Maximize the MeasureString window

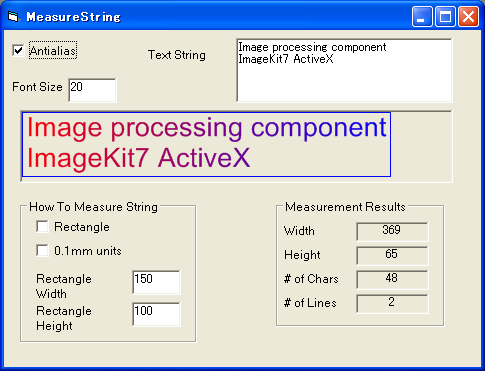click(445, 16)
